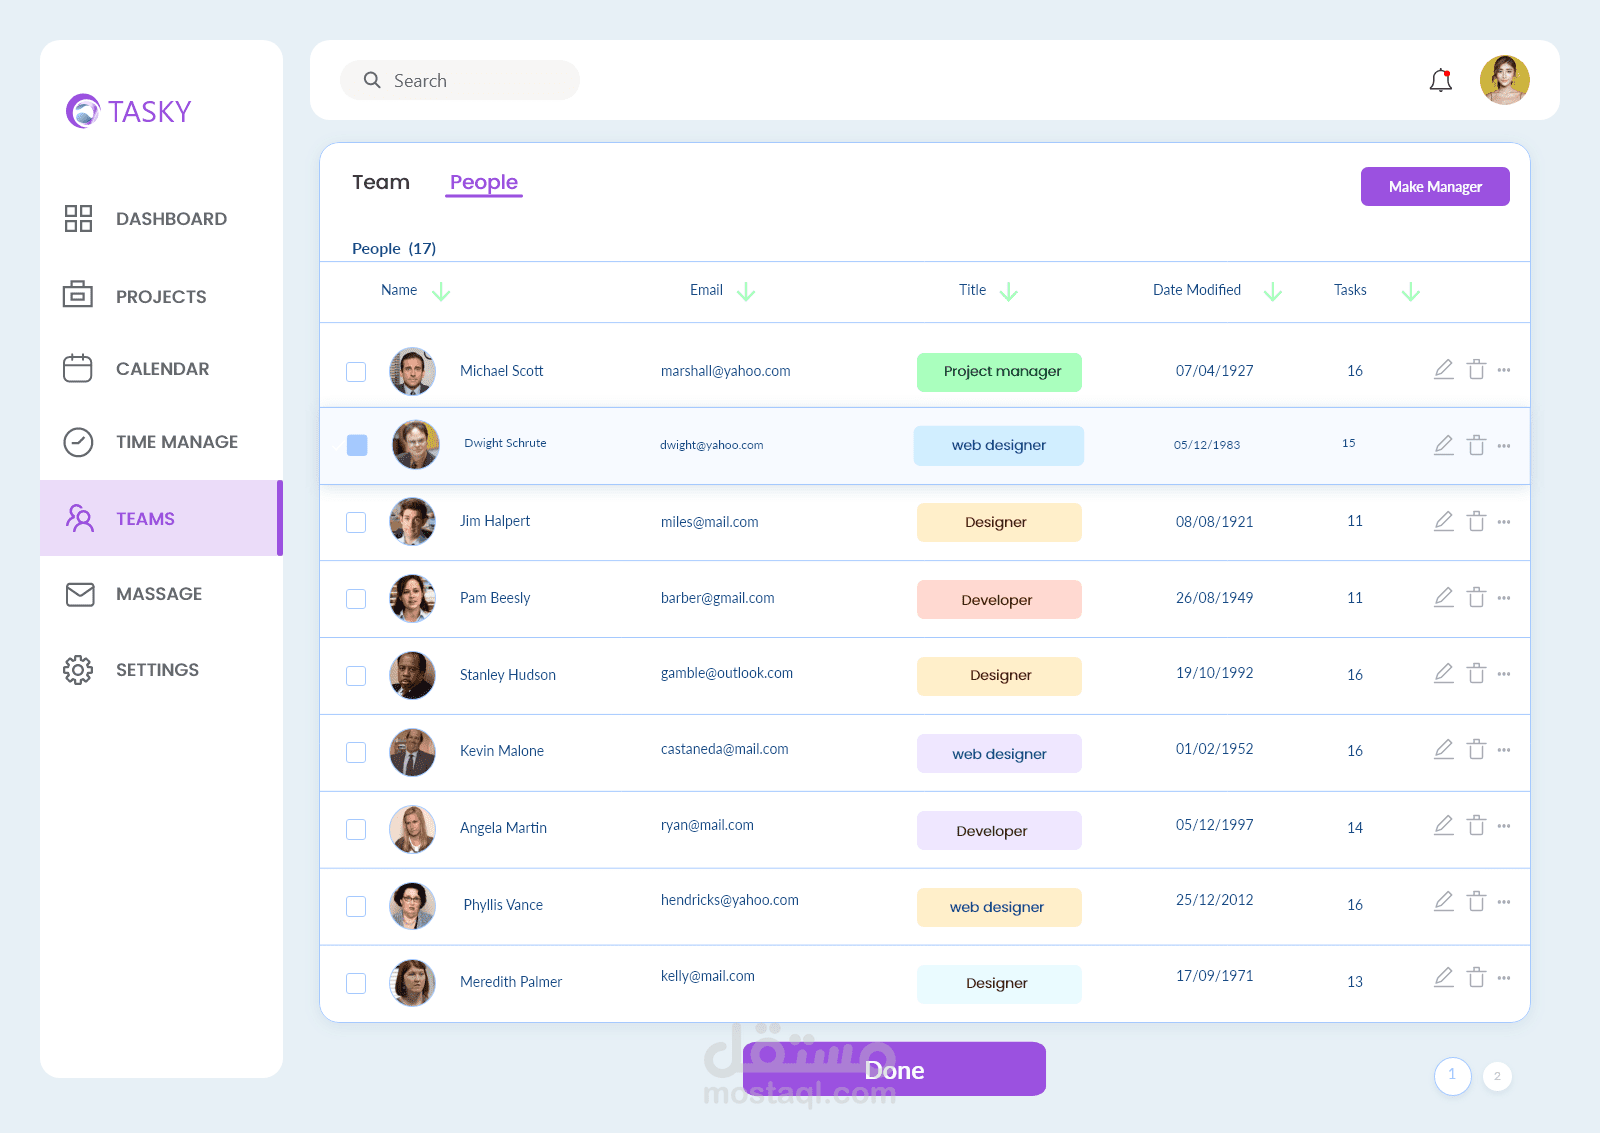Tick Pam Beesly's checkbox
Screen dimensions: 1600x1133
point(356,599)
